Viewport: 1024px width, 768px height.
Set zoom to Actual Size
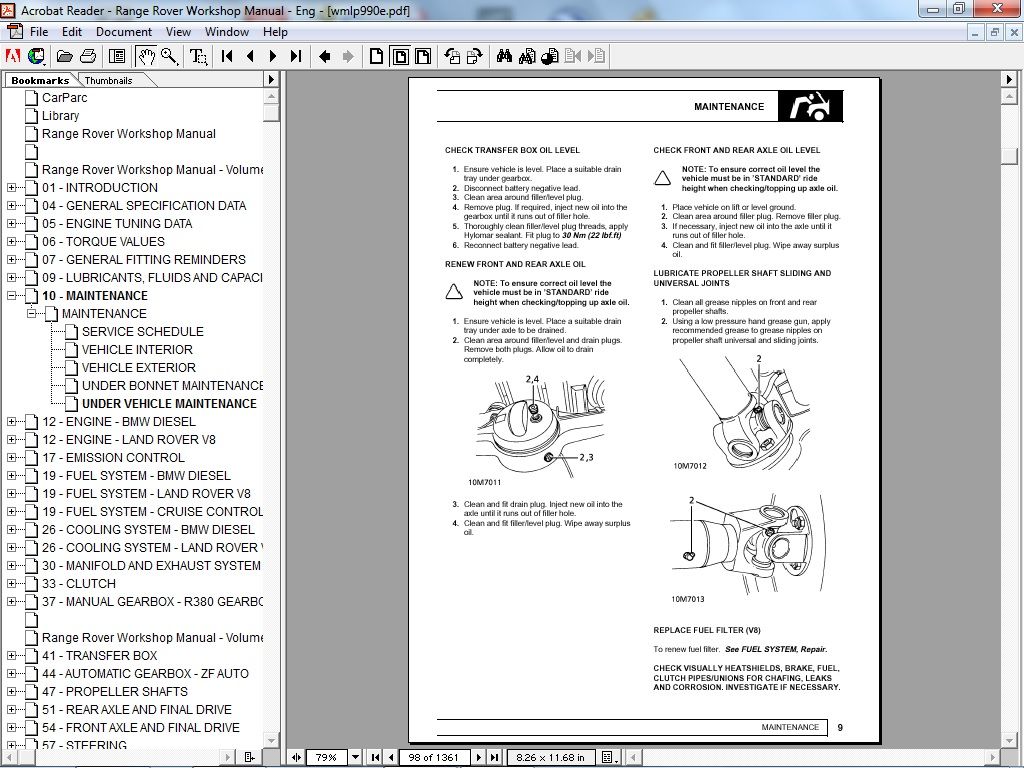[x=377, y=56]
